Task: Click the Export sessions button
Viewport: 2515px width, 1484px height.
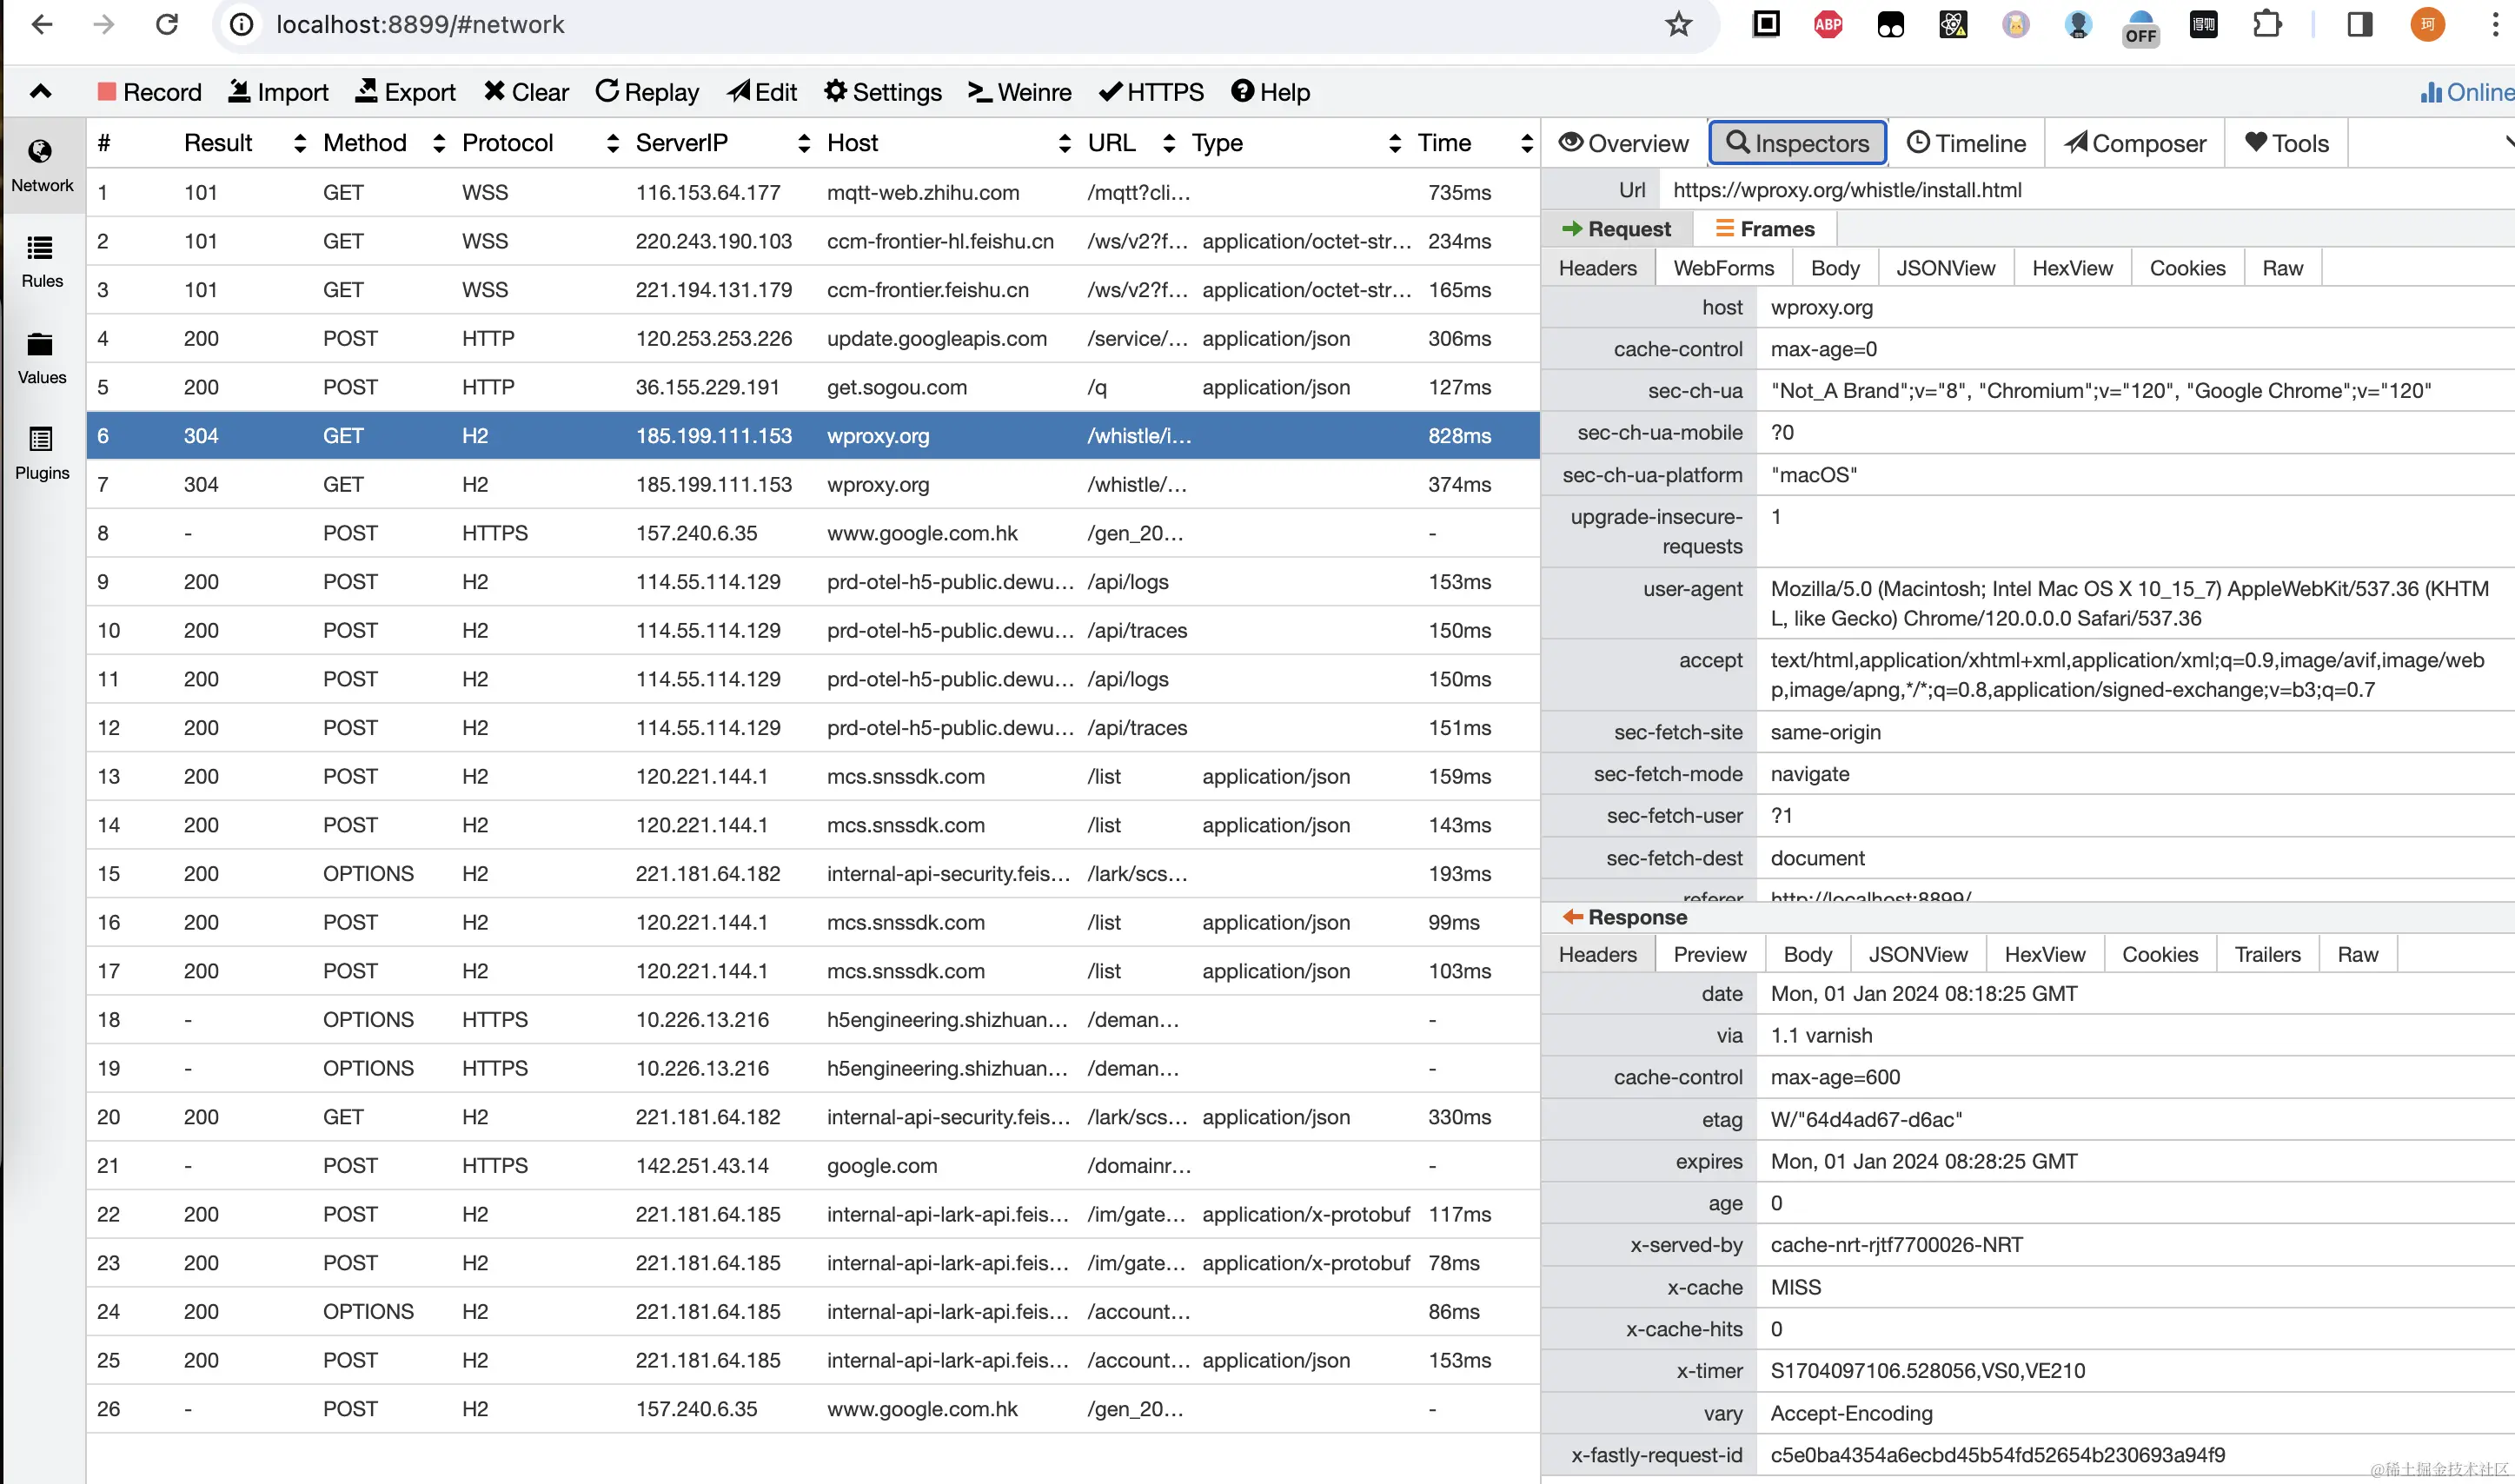Action: pos(405,92)
